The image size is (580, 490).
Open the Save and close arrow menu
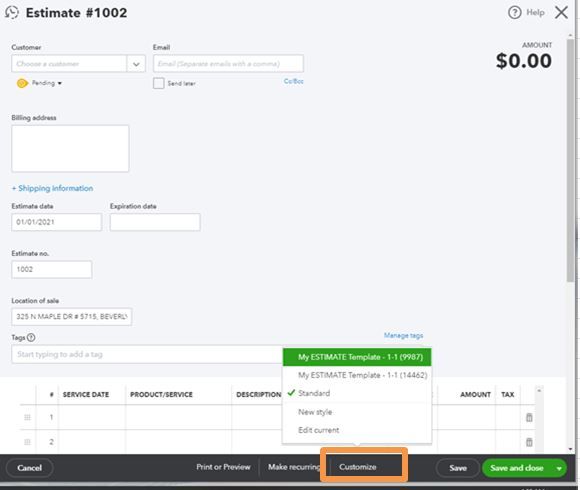pyautogui.click(x=559, y=468)
